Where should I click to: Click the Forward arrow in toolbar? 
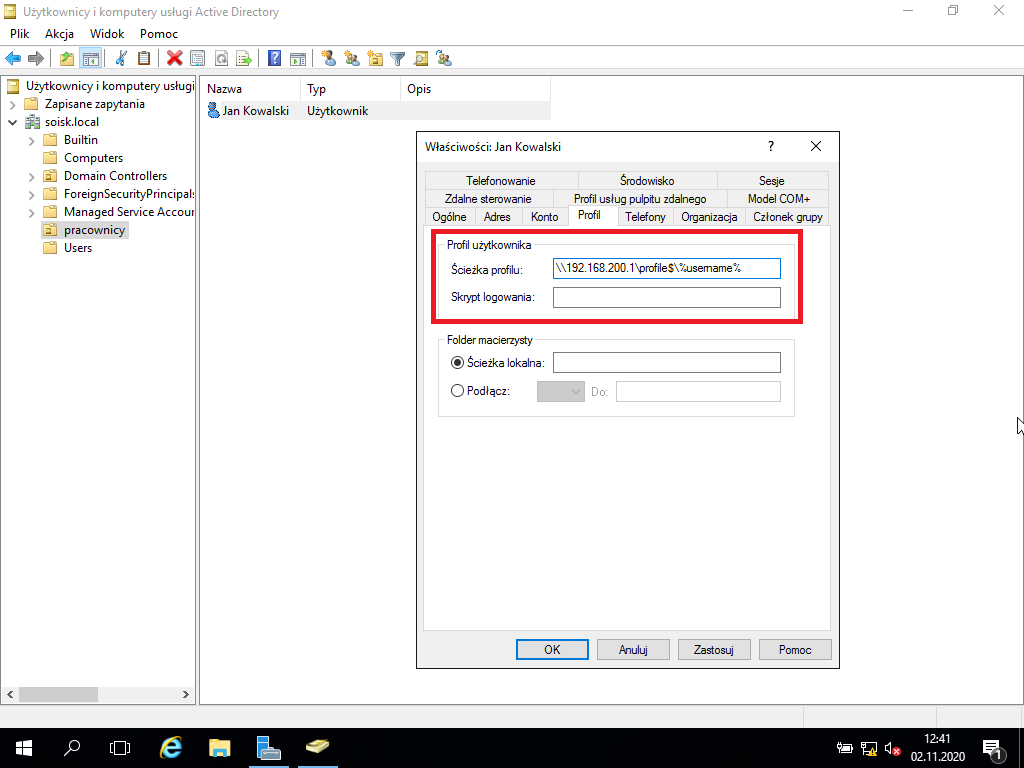36,59
